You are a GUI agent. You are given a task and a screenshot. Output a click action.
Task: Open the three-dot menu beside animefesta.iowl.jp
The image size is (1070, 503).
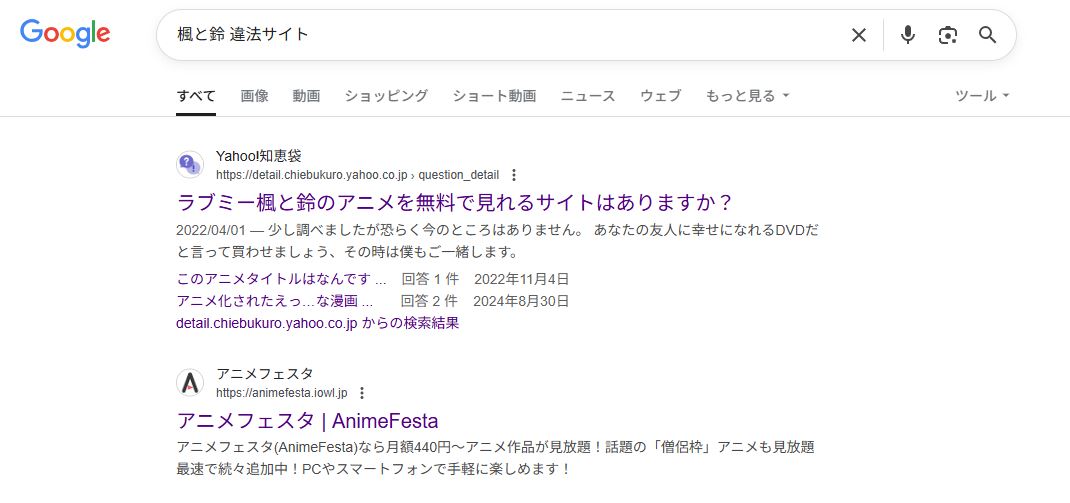pos(362,392)
